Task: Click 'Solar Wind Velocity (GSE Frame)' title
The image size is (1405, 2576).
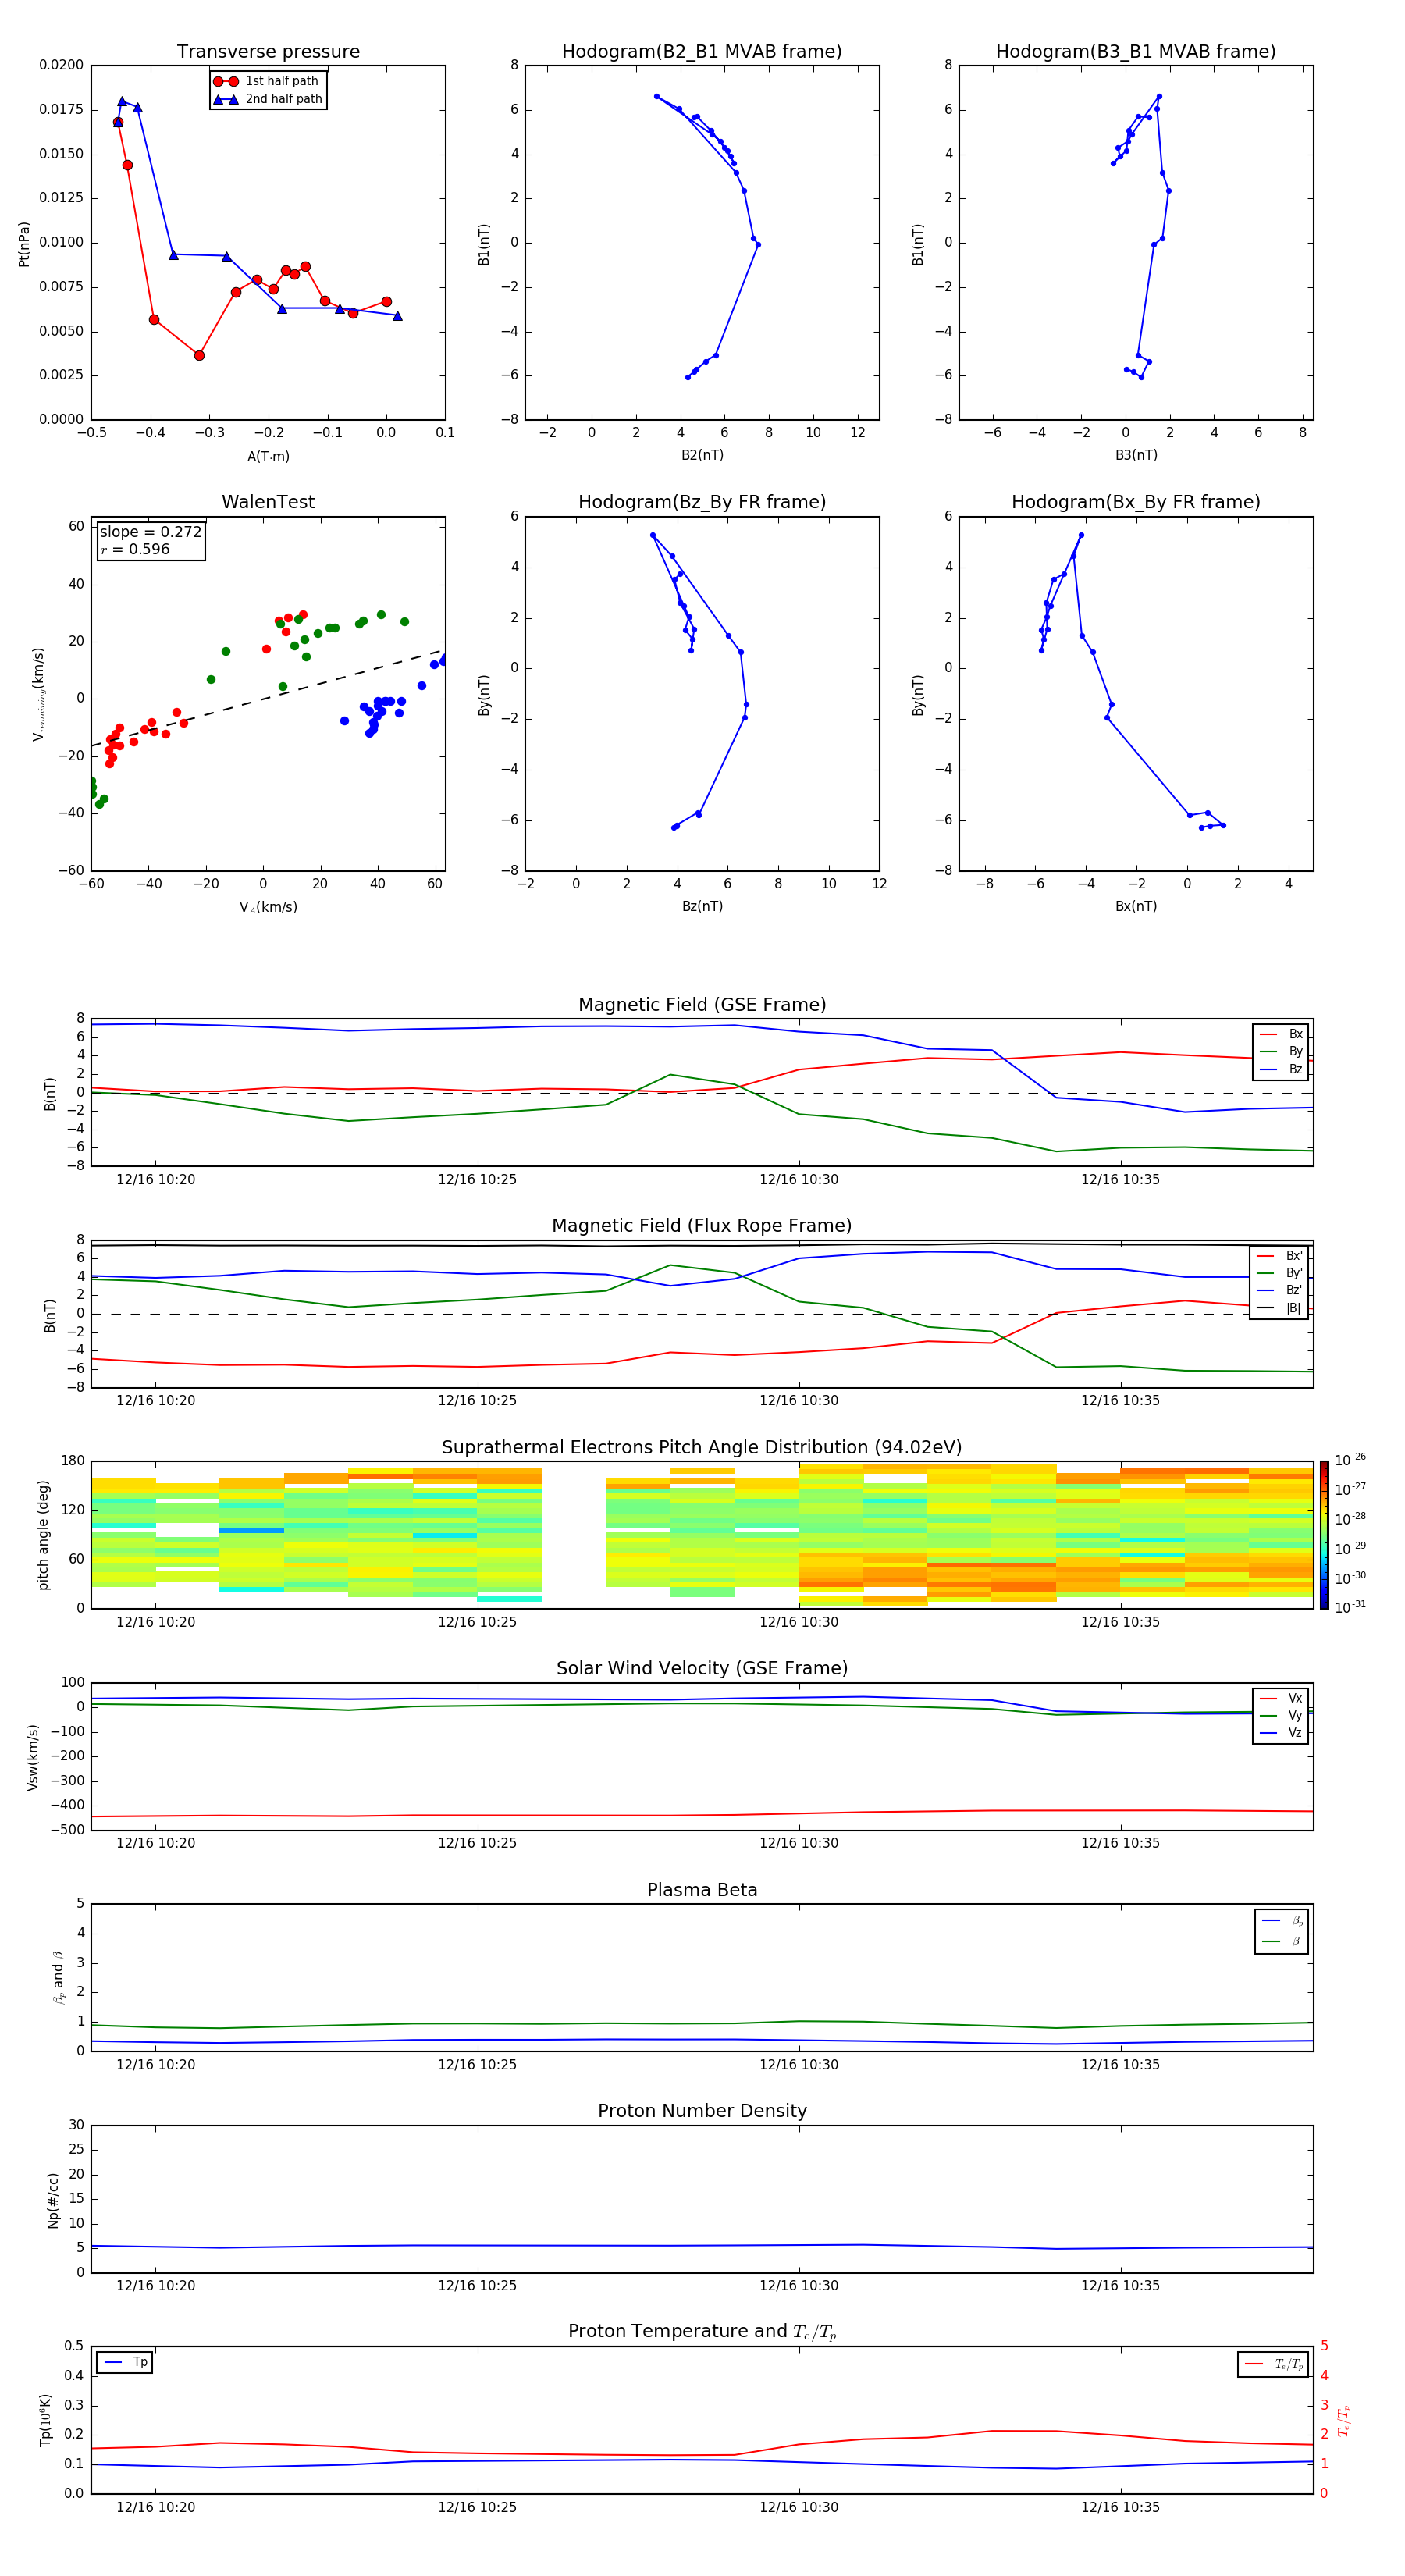Action: pyautogui.click(x=702, y=1668)
